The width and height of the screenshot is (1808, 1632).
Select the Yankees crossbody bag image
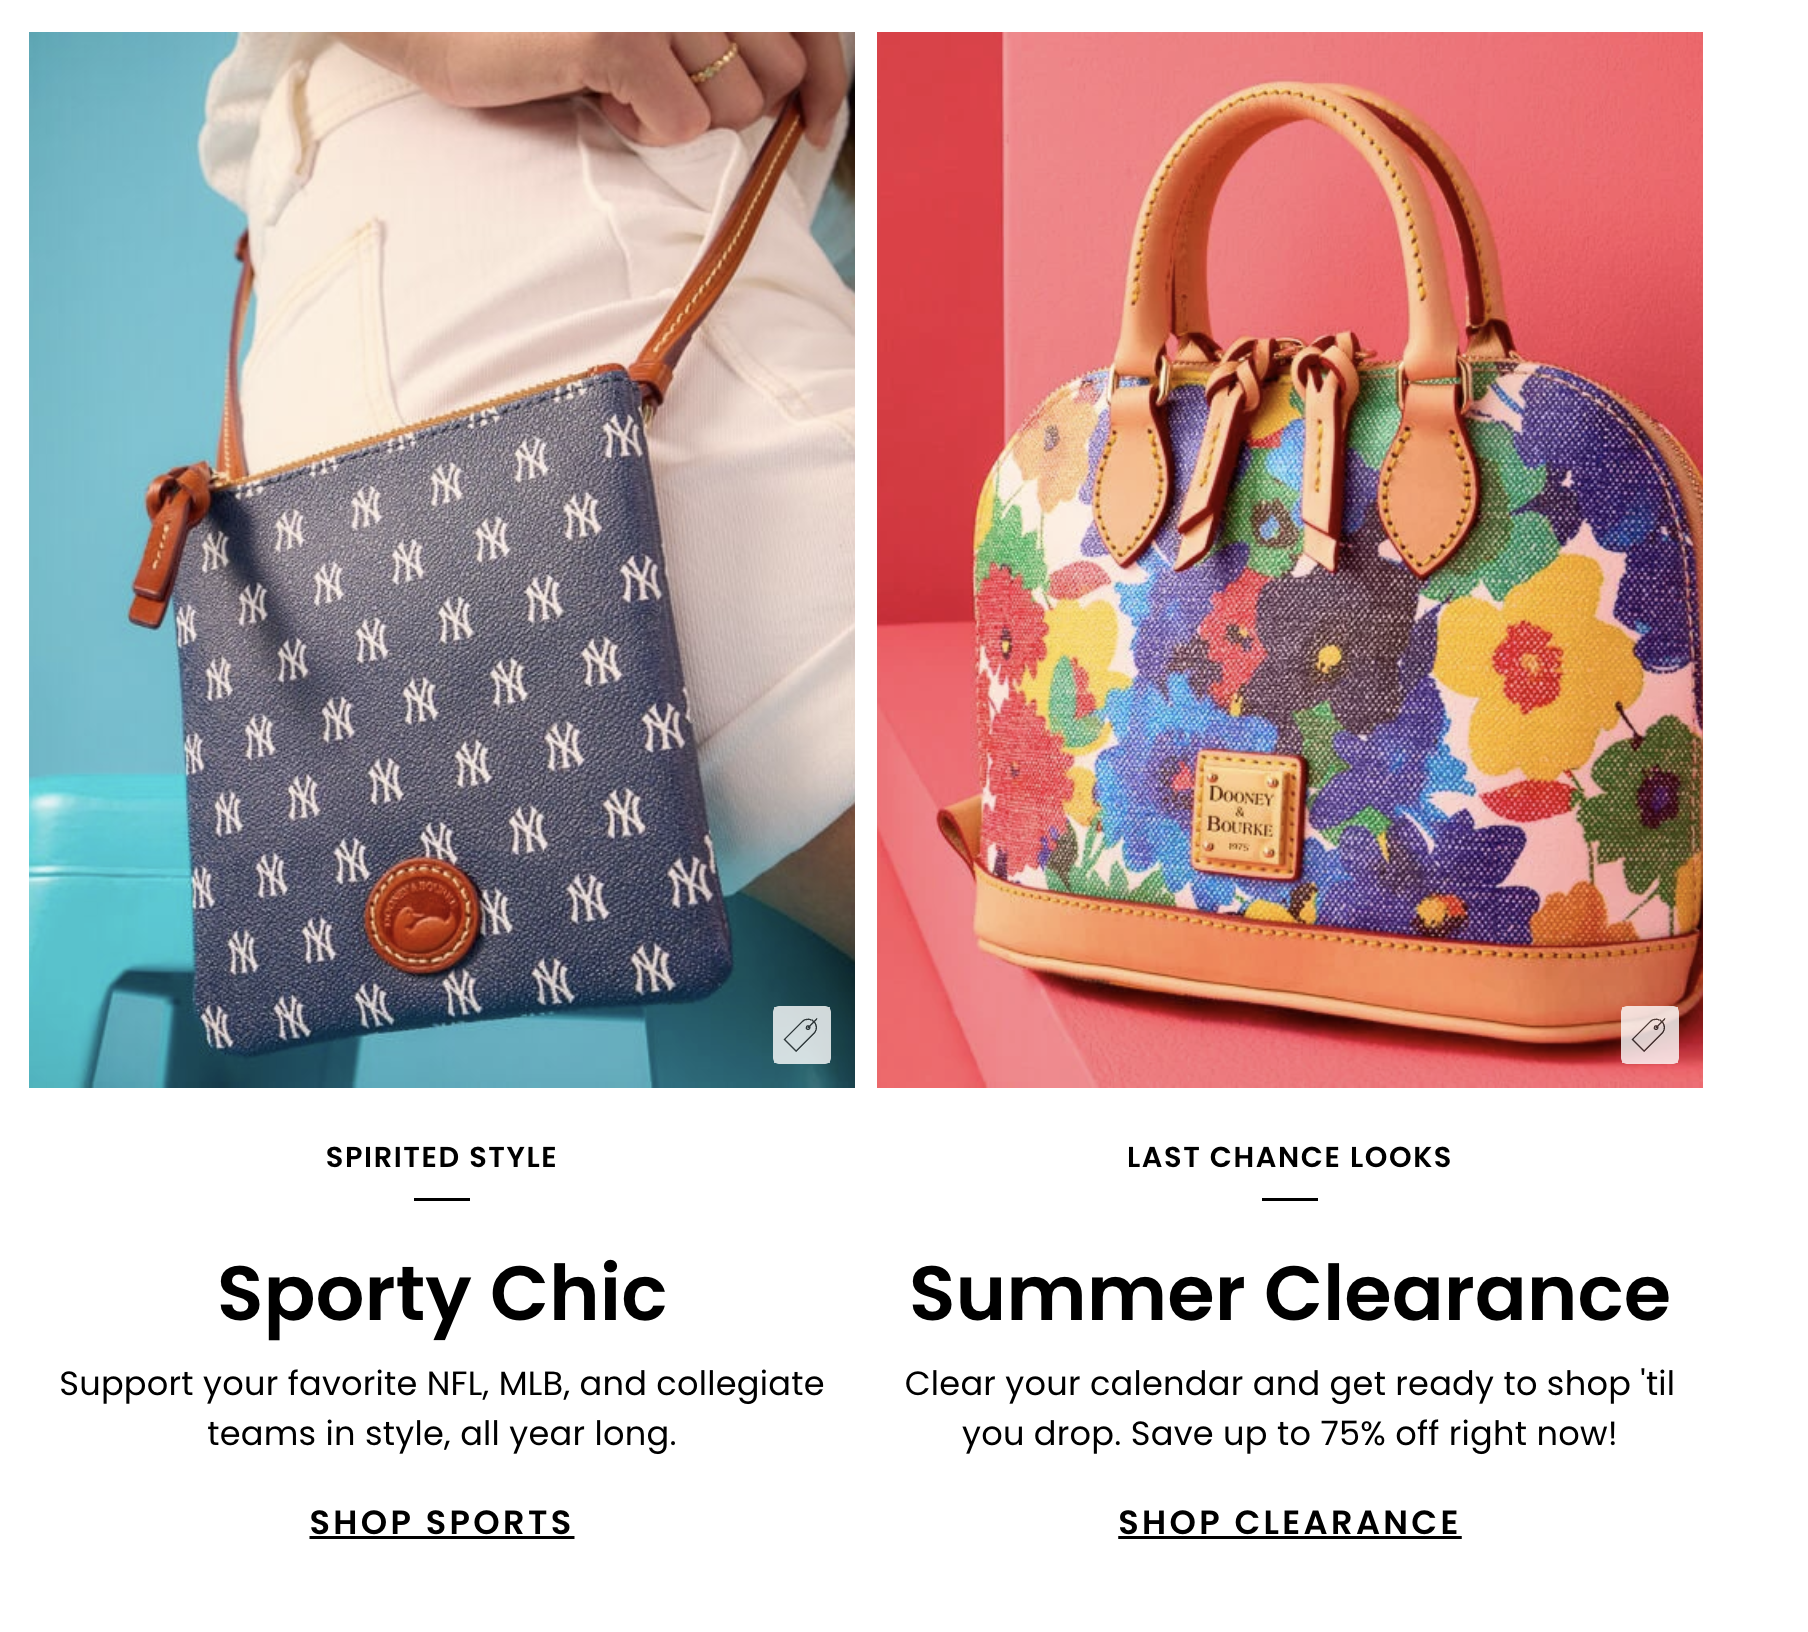[441, 559]
